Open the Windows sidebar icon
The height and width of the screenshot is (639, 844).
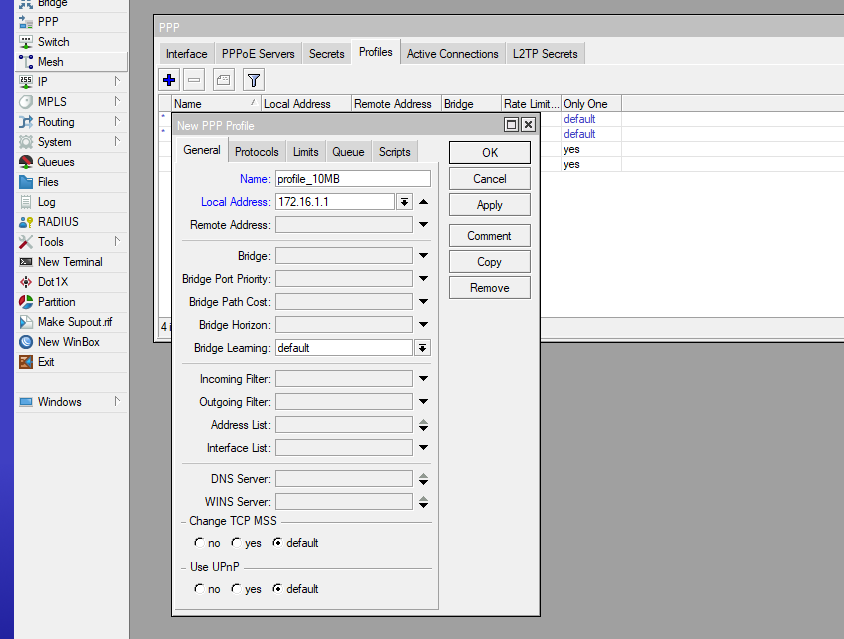pos(26,402)
